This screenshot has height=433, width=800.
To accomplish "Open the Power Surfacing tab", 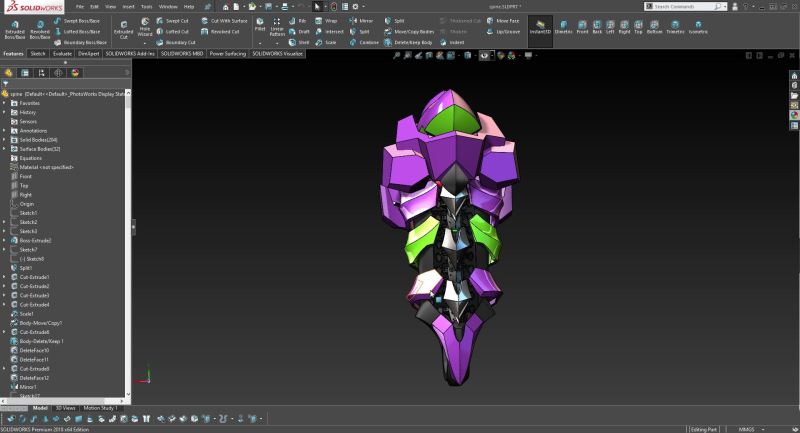I will point(228,54).
